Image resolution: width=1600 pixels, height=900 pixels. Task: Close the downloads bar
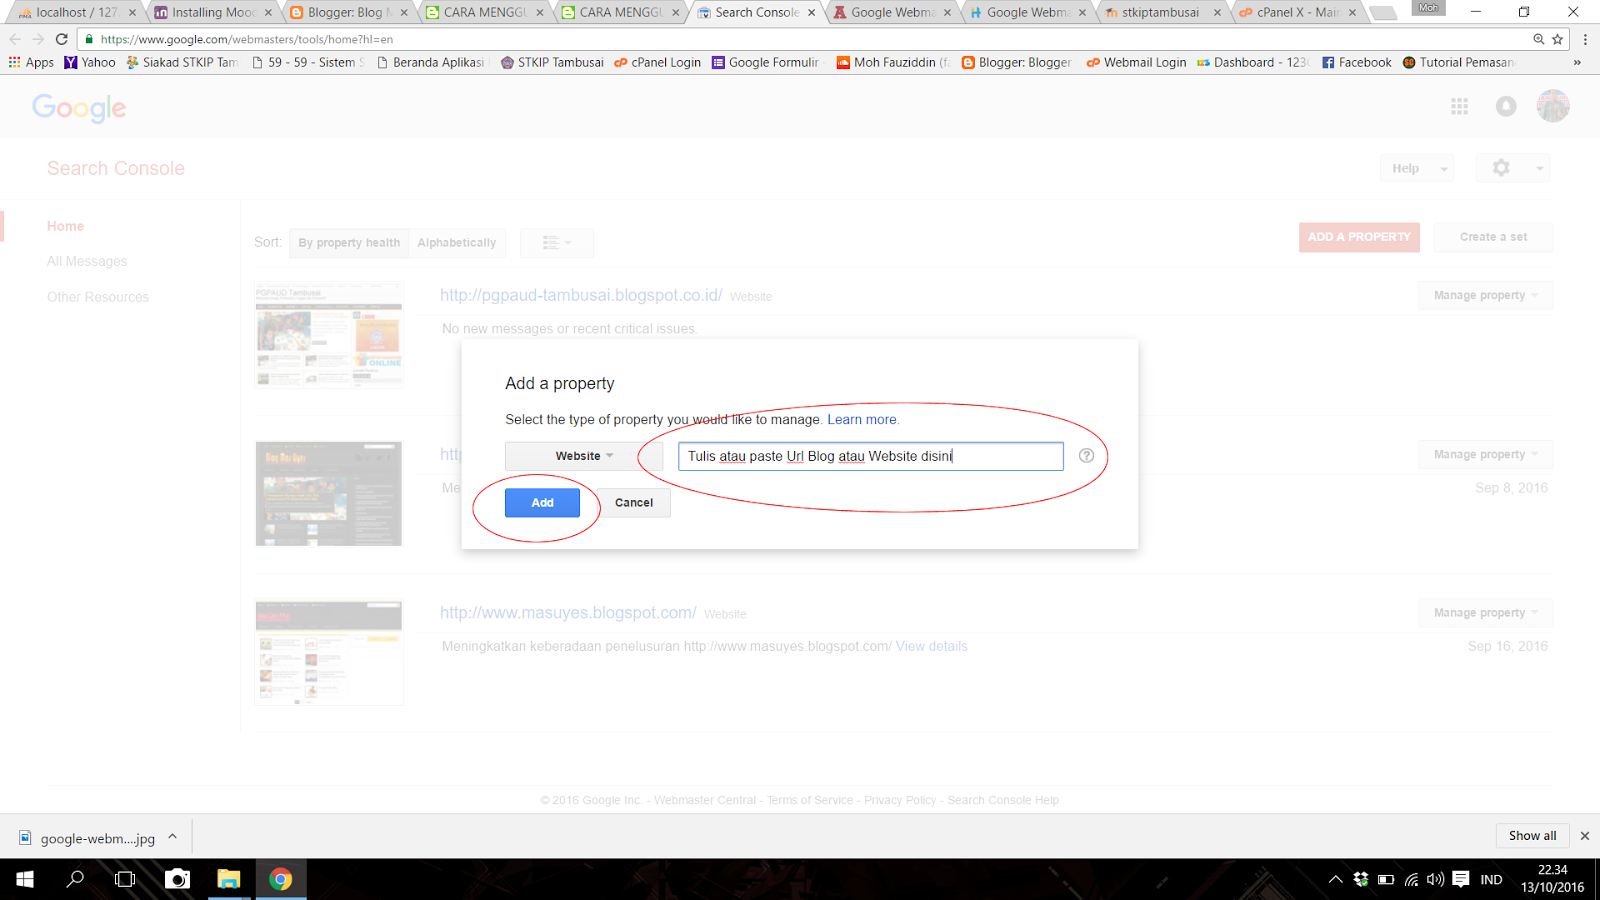(1584, 836)
